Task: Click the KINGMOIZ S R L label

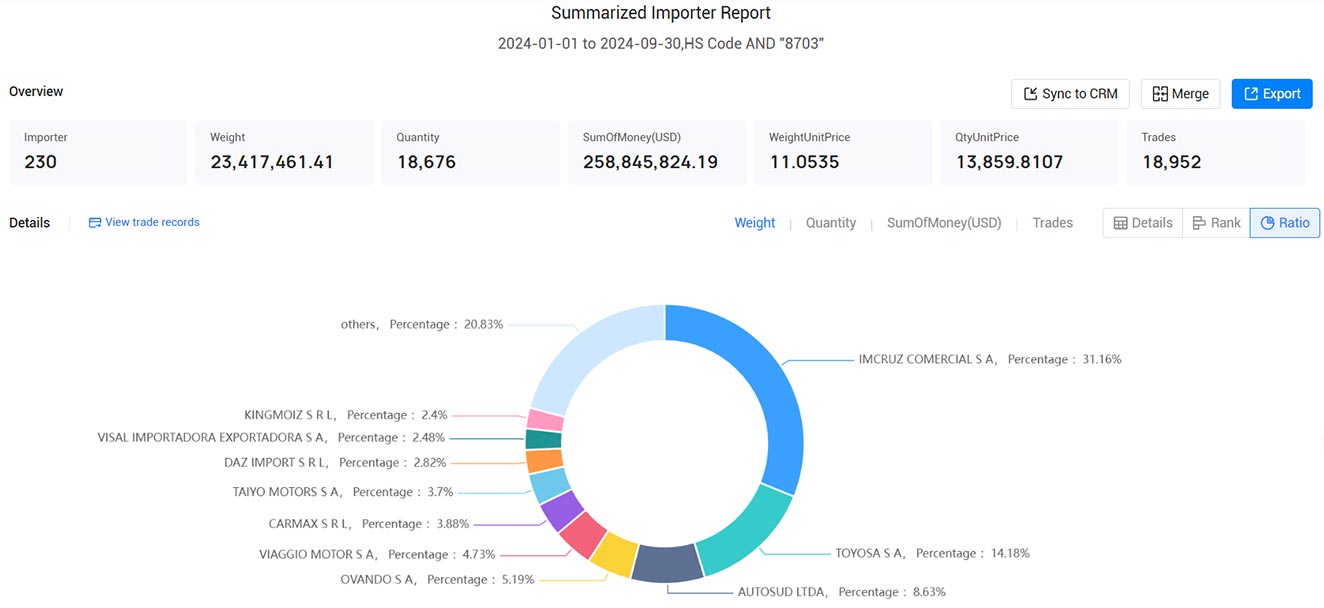Action: pyautogui.click(x=346, y=414)
